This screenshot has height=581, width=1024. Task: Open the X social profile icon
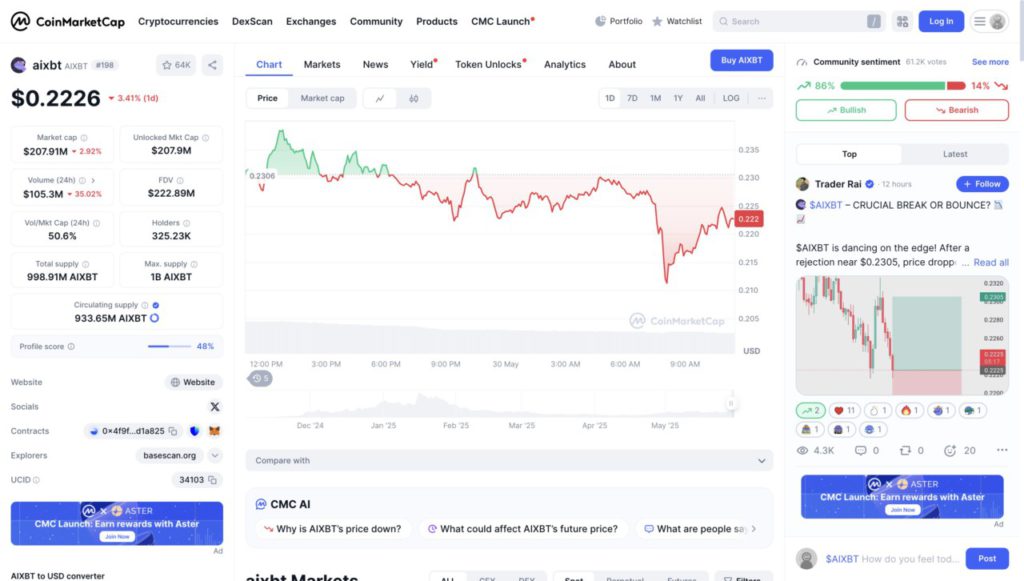[214, 407]
